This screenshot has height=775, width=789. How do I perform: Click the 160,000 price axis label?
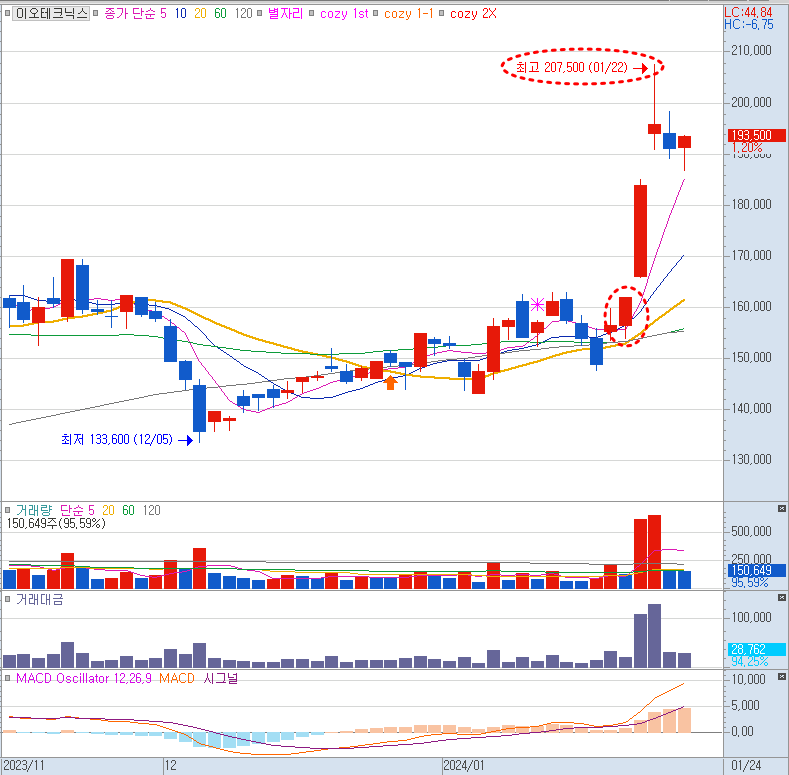[x=751, y=306]
